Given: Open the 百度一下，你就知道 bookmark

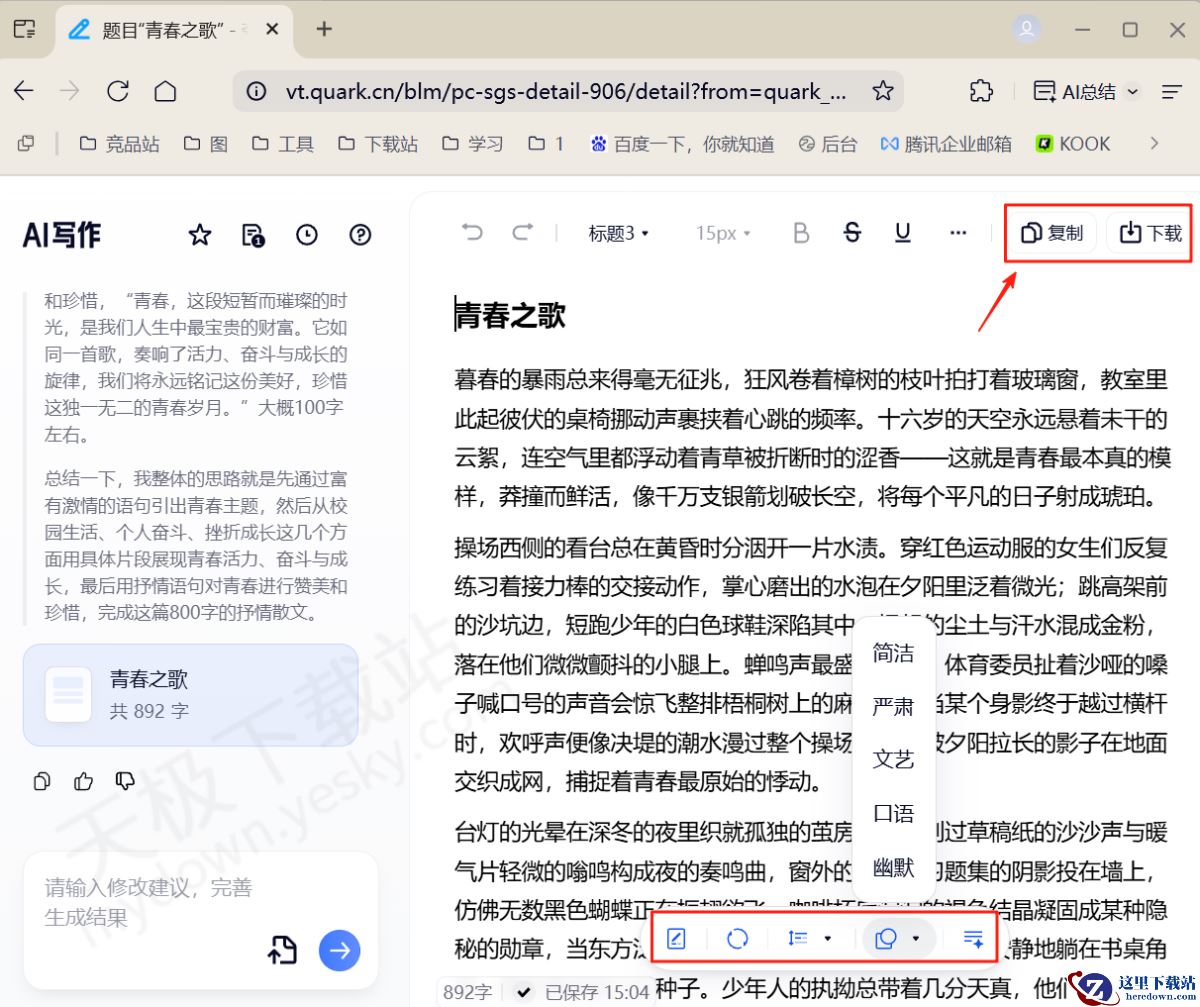Looking at the screenshot, I should [683, 144].
